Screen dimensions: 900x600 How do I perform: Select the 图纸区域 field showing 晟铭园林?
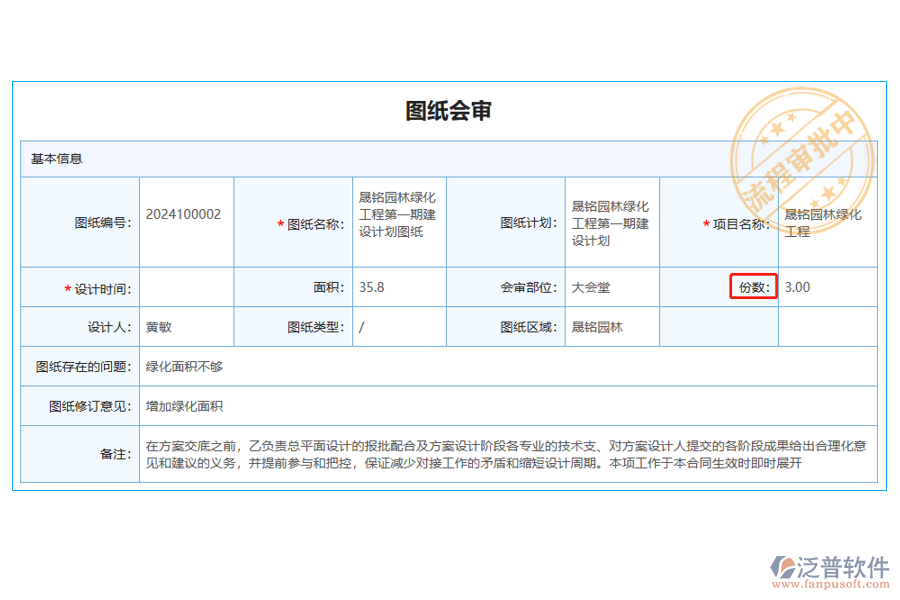click(597, 326)
